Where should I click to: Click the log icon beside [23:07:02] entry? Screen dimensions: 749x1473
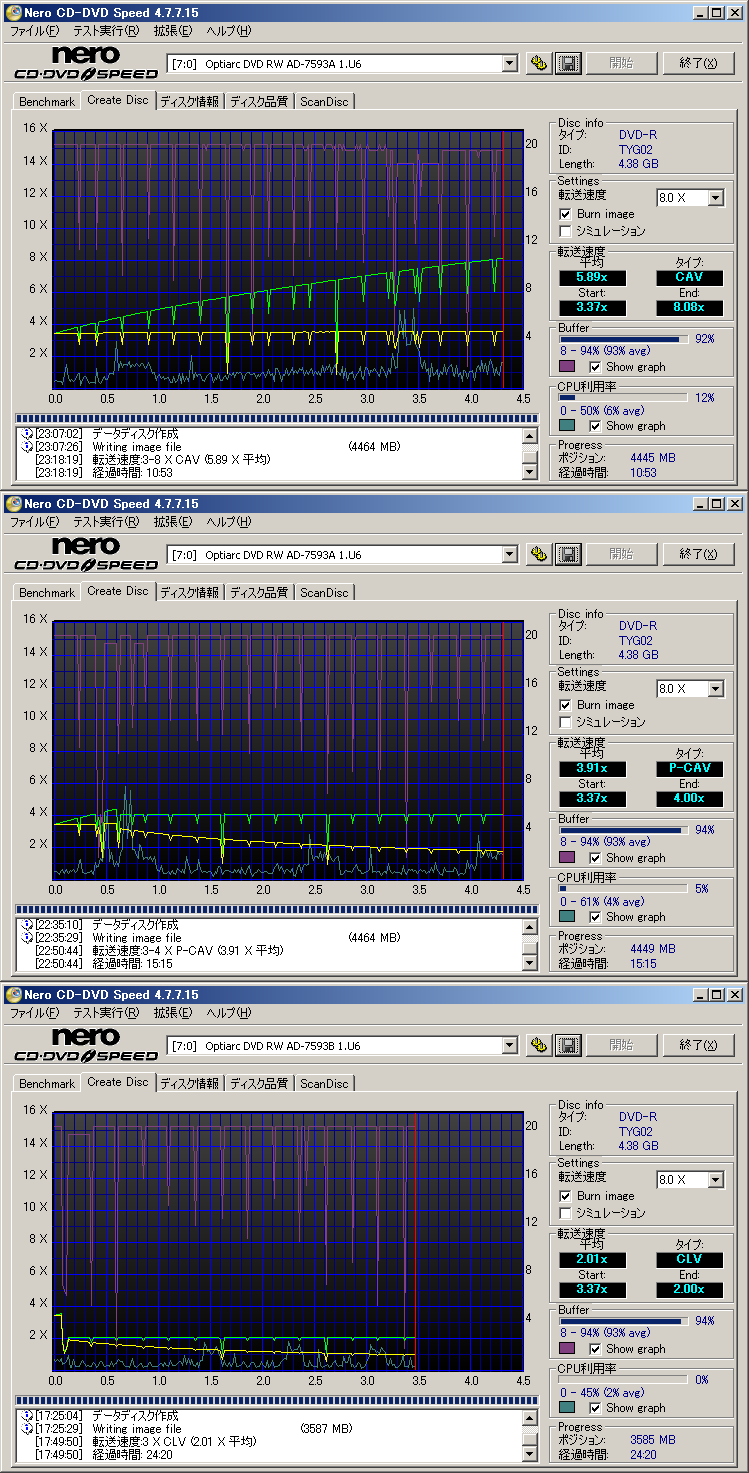coord(27,434)
